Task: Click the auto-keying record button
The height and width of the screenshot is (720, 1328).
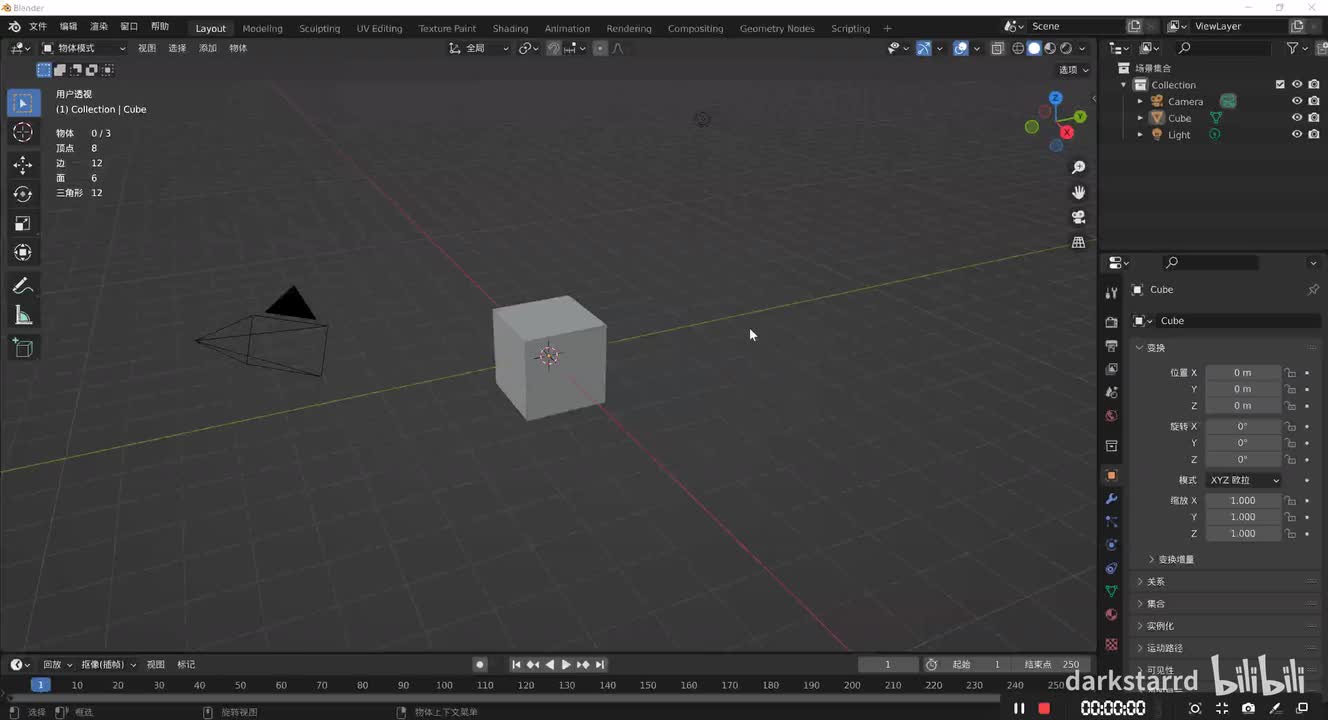Action: pyautogui.click(x=480, y=665)
